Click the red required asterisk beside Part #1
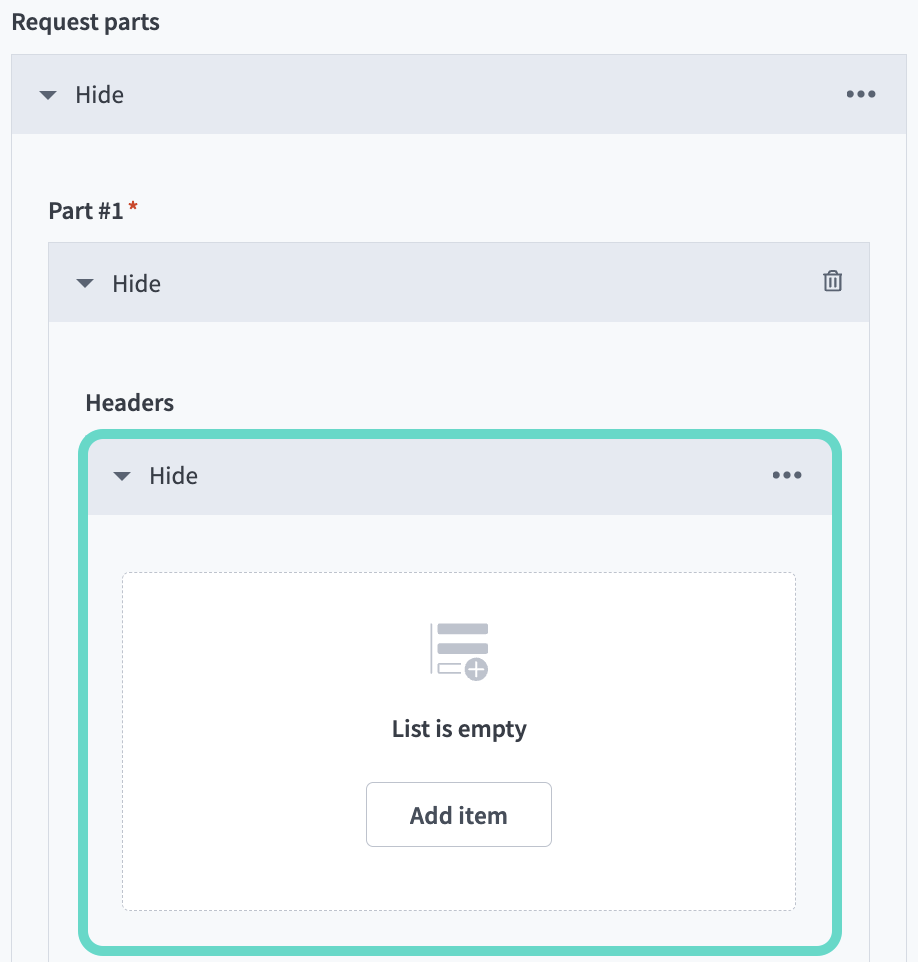 pyautogui.click(x=133, y=207)
